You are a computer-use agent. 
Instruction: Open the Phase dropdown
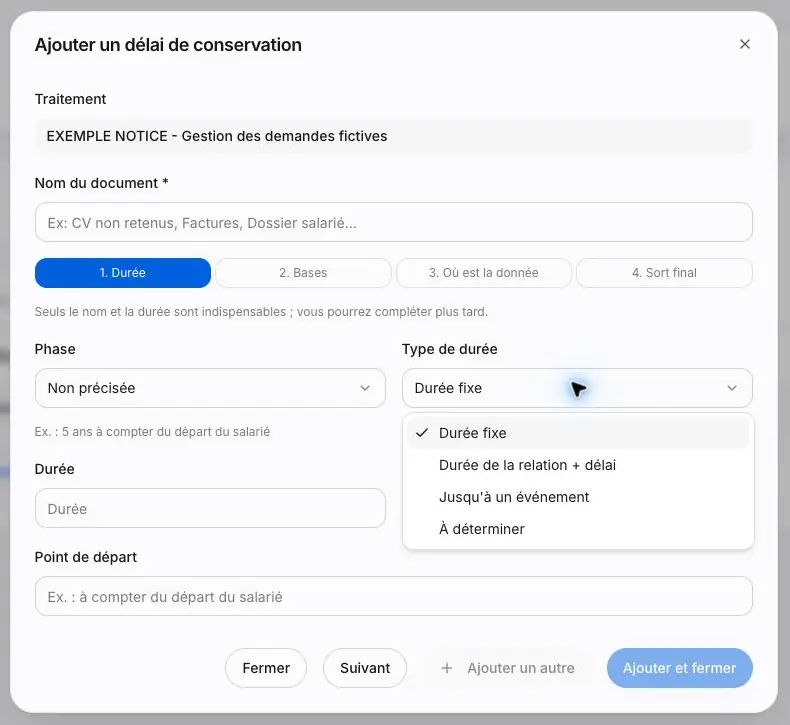[210, 388]
